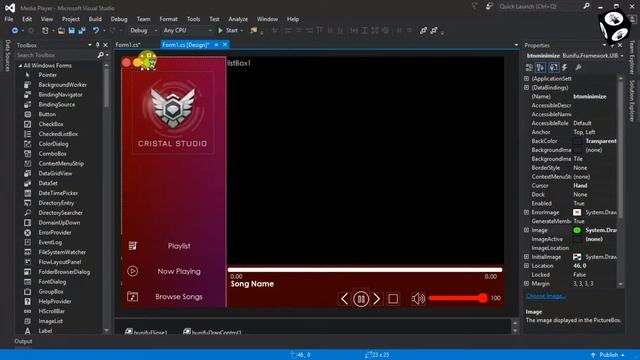Click the Feedback icon near Quick Launch
640x360 pixels.
pyautogui.click(x=489, y=7)
